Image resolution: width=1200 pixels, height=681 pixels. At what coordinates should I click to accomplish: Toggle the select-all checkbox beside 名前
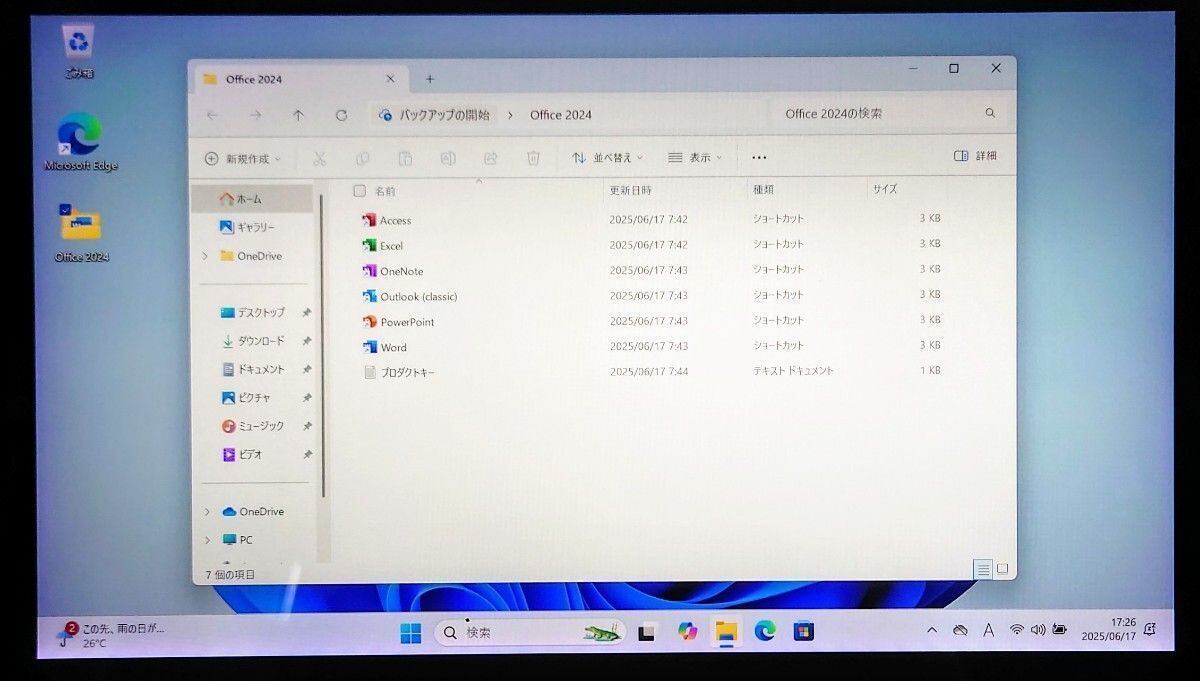tap(359, 190)
